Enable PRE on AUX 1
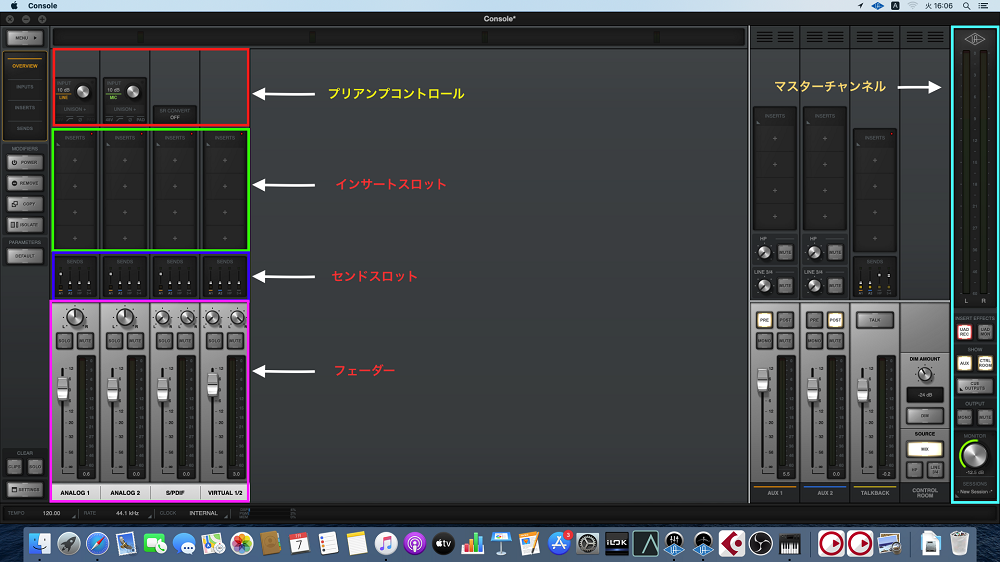 click(x=764, y=320)
